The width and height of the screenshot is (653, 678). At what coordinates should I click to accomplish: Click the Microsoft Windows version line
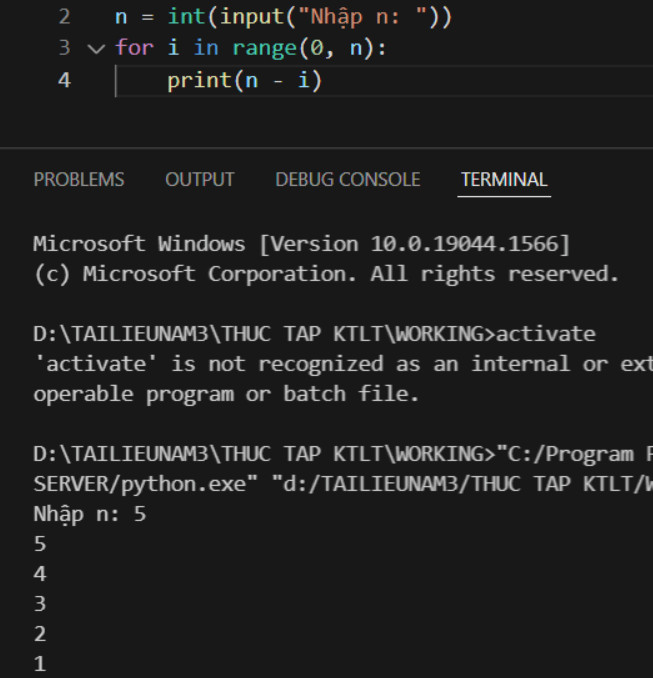pos(301,244)
